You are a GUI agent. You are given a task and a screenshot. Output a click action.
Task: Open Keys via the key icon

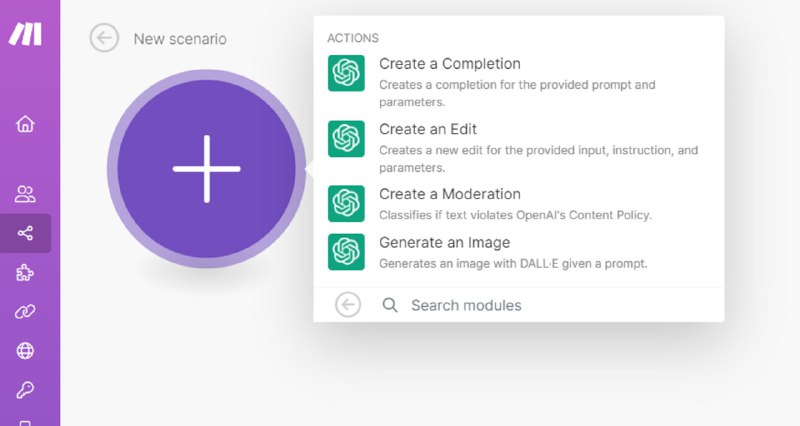pos(25,390)
